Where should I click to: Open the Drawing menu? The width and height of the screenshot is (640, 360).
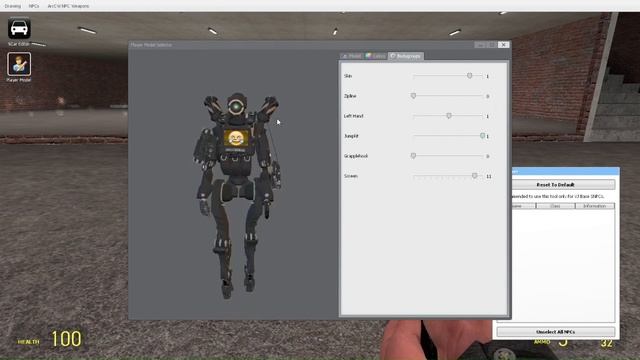pyautogui.click(x=13, y=6)
